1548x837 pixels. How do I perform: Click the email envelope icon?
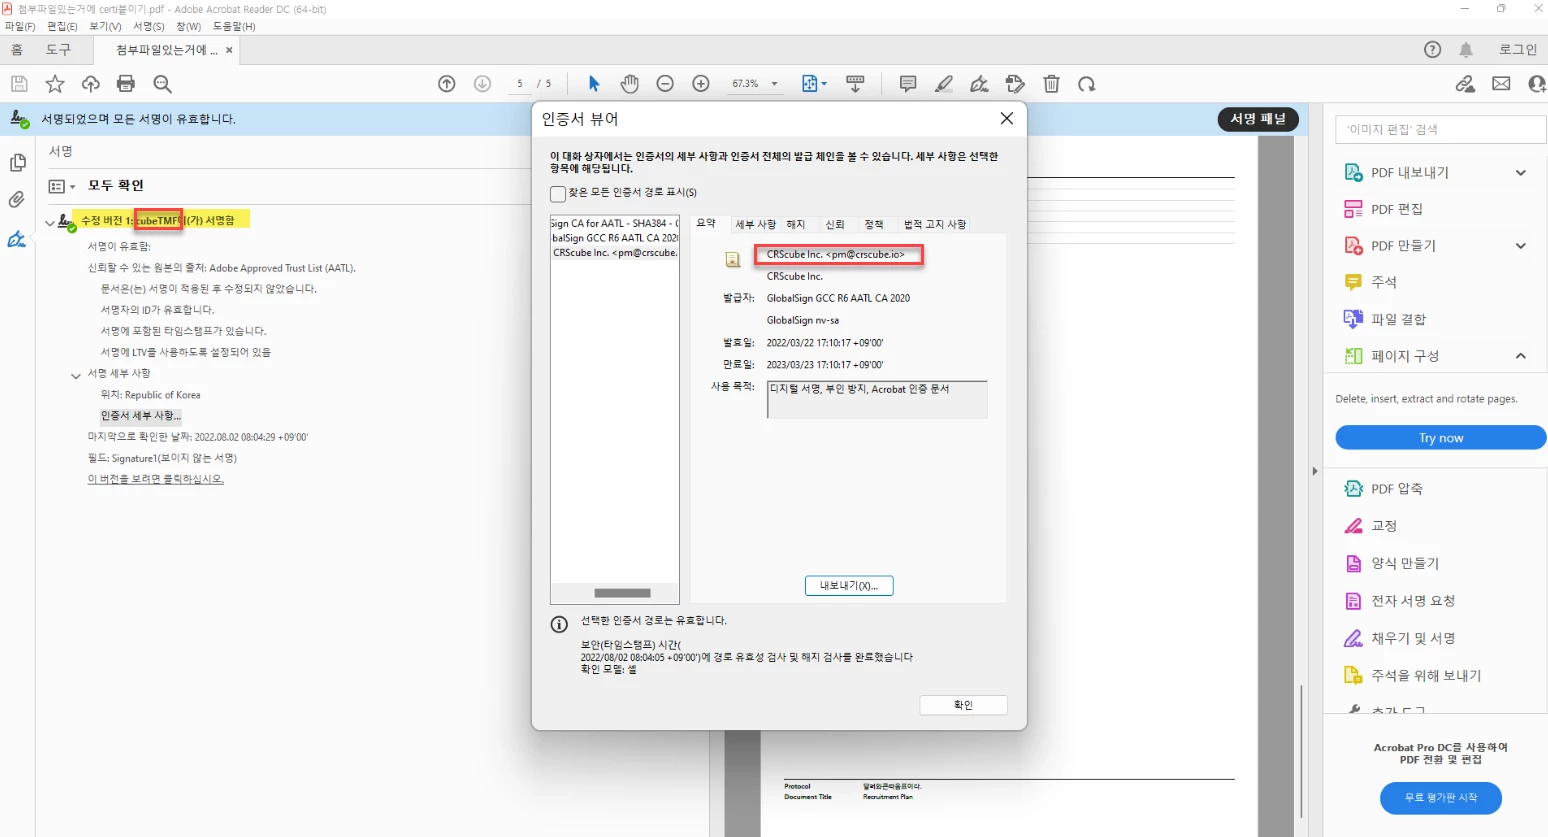[x=1501, y=84]
